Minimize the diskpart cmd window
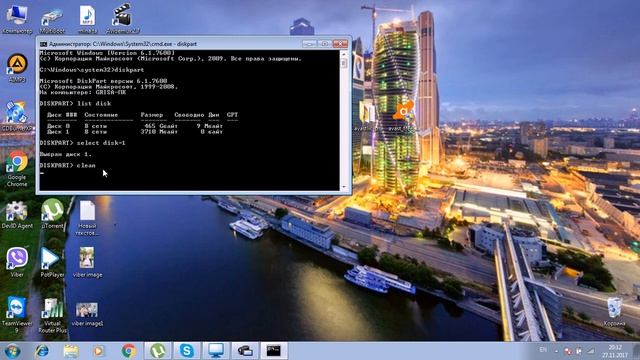The width and height of the screenshot is (640, 360). pos(309,43)
